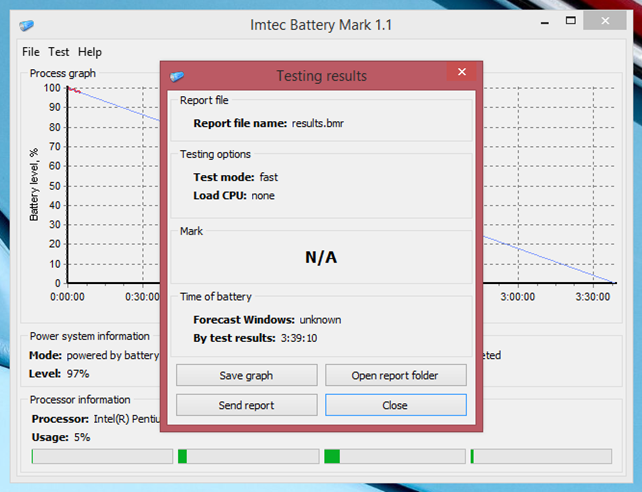Image resolution: width=642 pixels, height=492 pixels.
Task: Click the Imtec Battery Mark 1.1 title text
Action: [321, 25]
